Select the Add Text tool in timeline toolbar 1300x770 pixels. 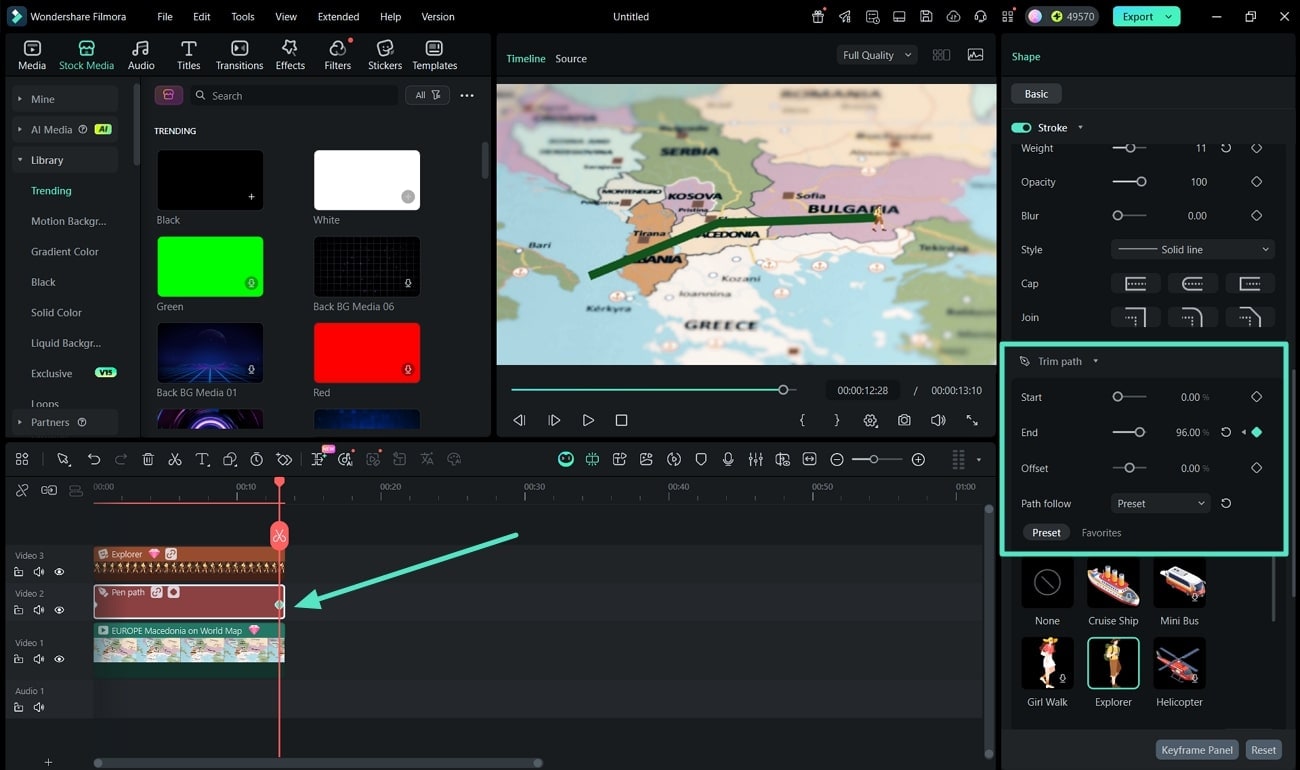click(x=202, y=458)
